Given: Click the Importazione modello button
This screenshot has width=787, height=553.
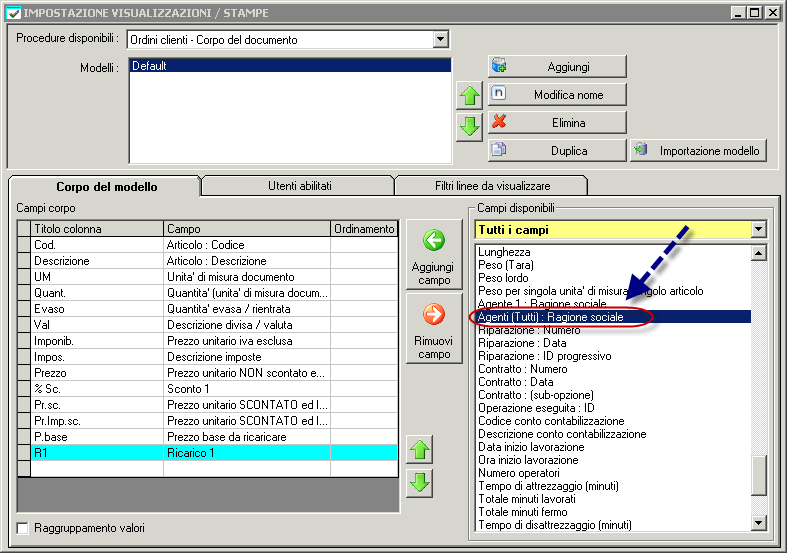Looking at the screenshot, I should (x=698, y=151).
